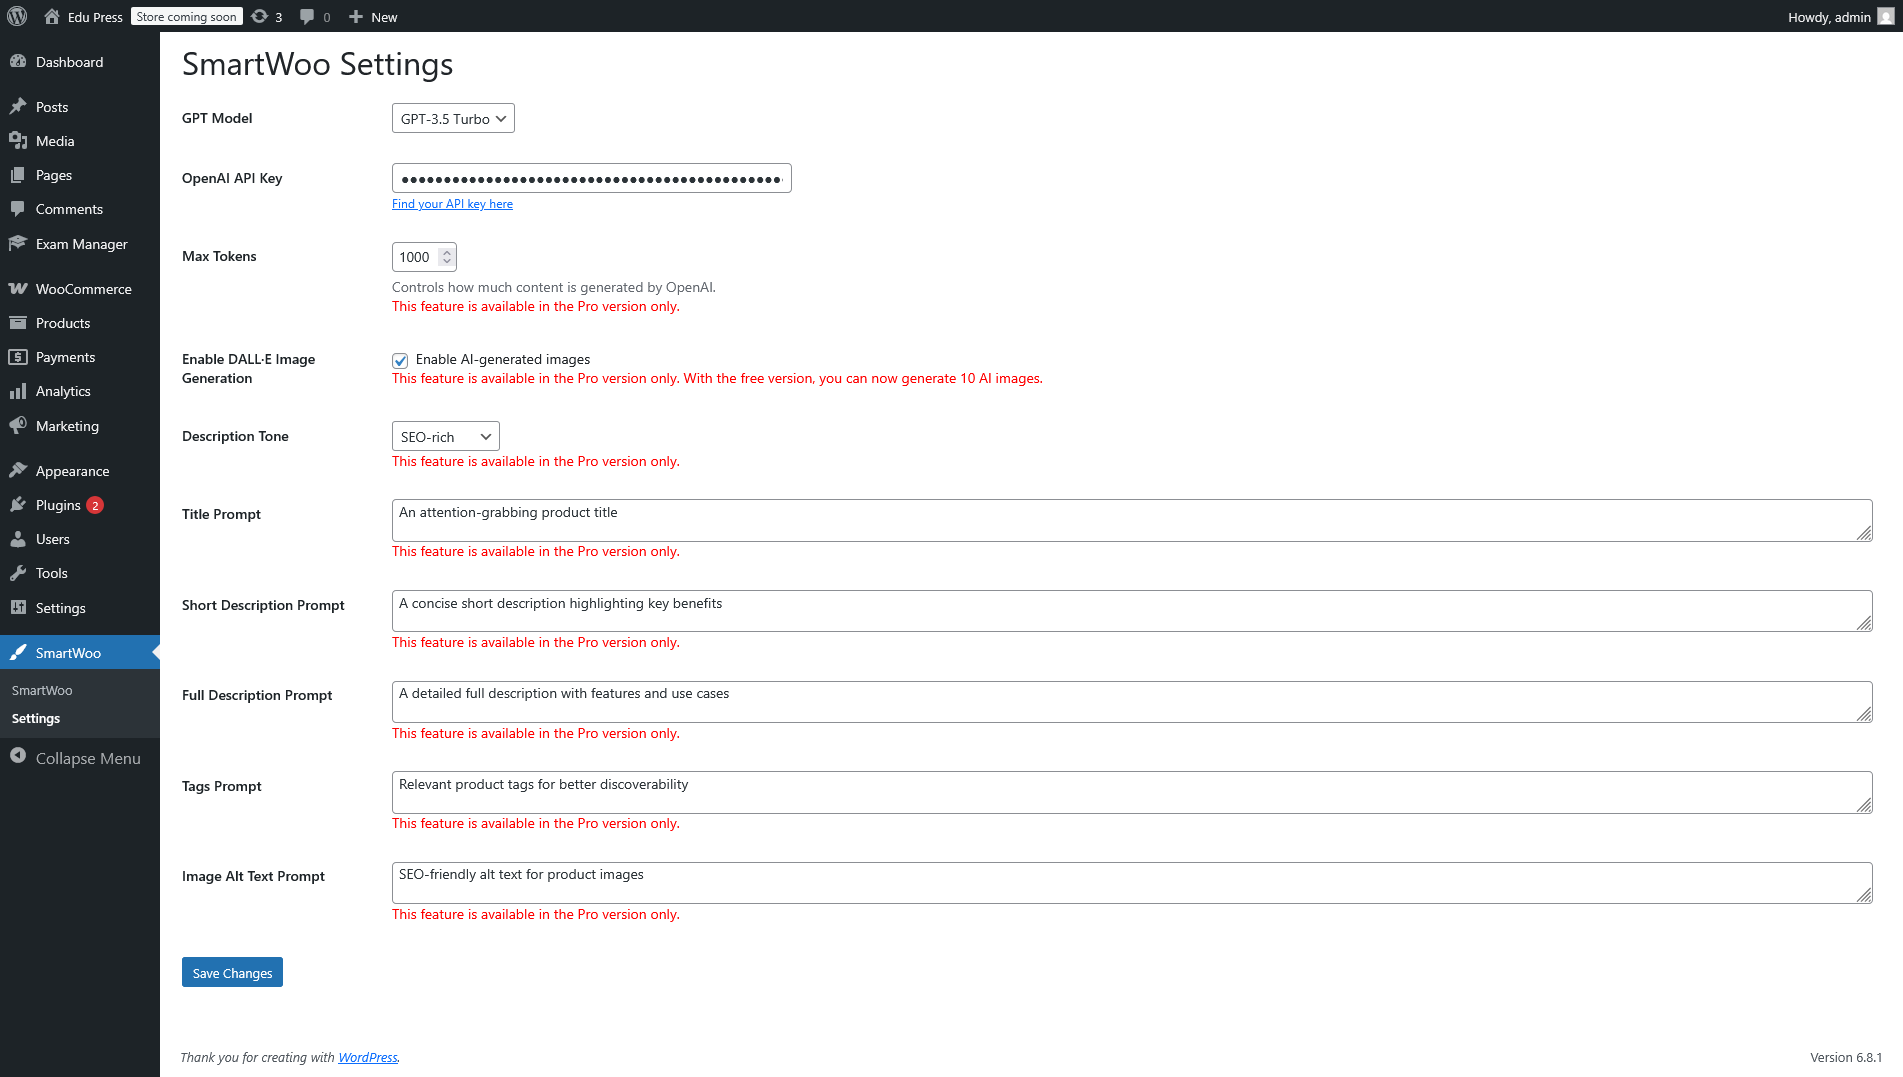This screenshot has width=1903, height=1077.
Task: Open the updates icon showing 3
Action: [260, 16]
